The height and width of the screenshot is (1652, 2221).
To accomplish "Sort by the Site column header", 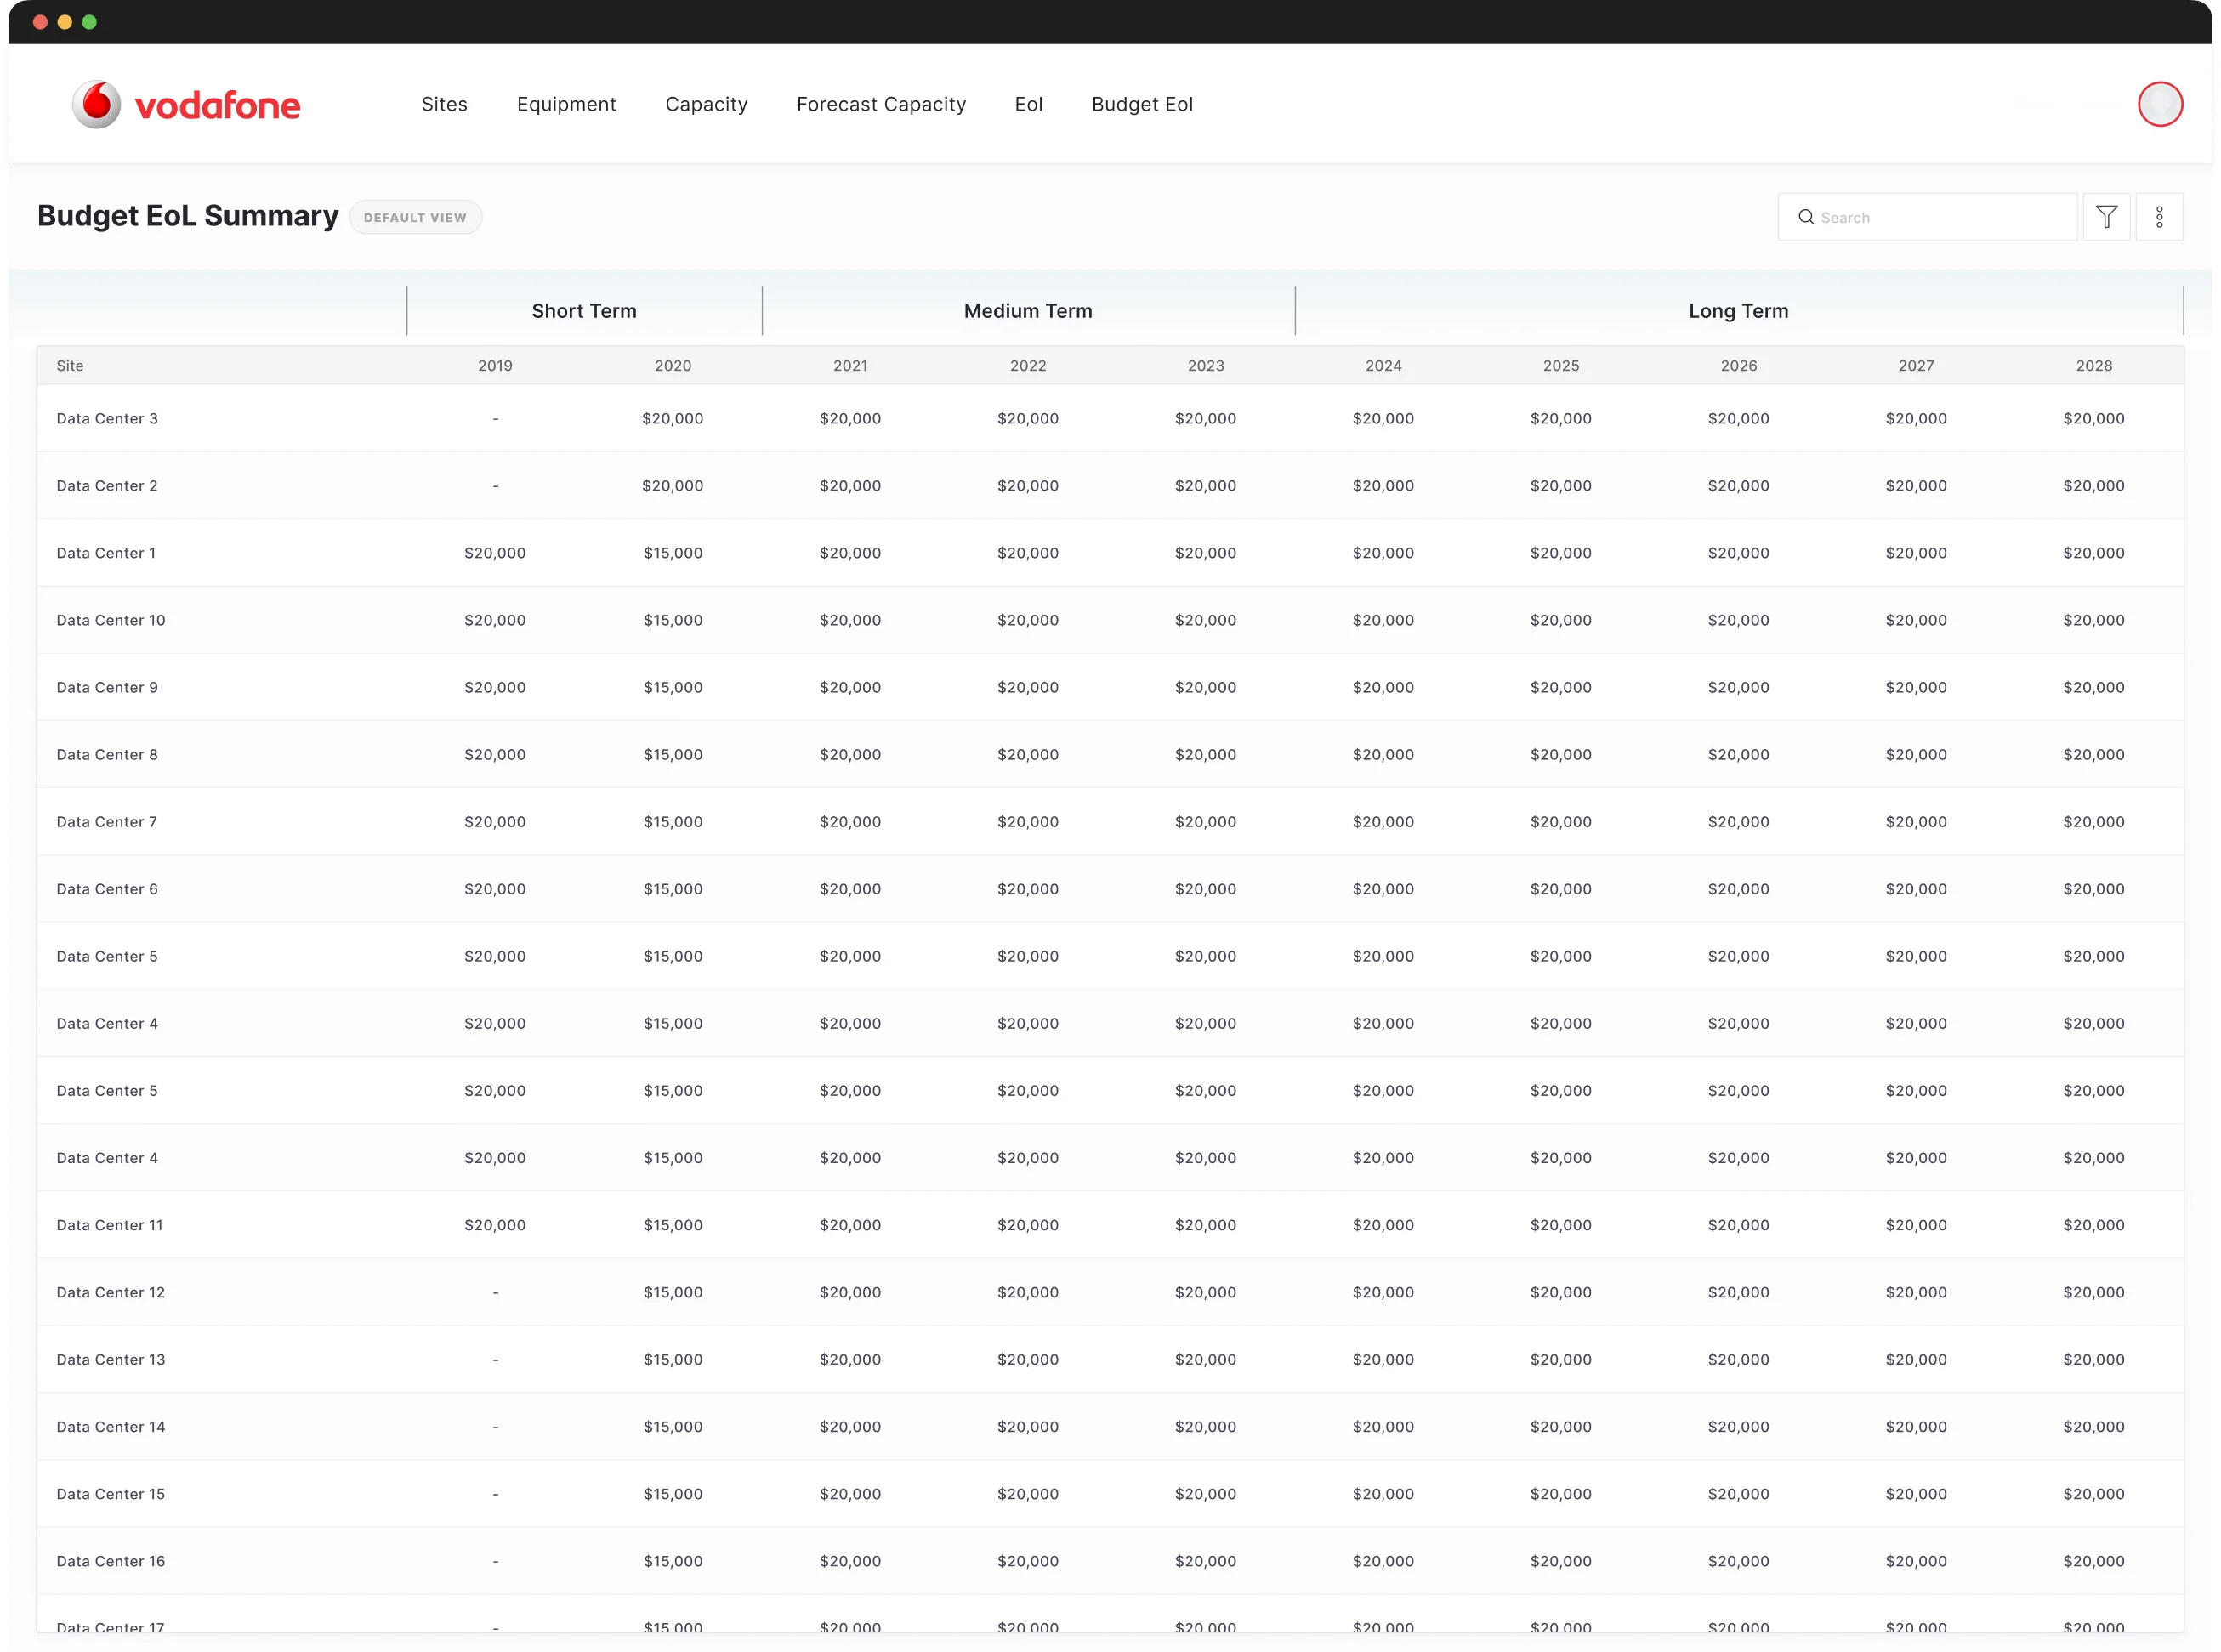I will (70, 365).
